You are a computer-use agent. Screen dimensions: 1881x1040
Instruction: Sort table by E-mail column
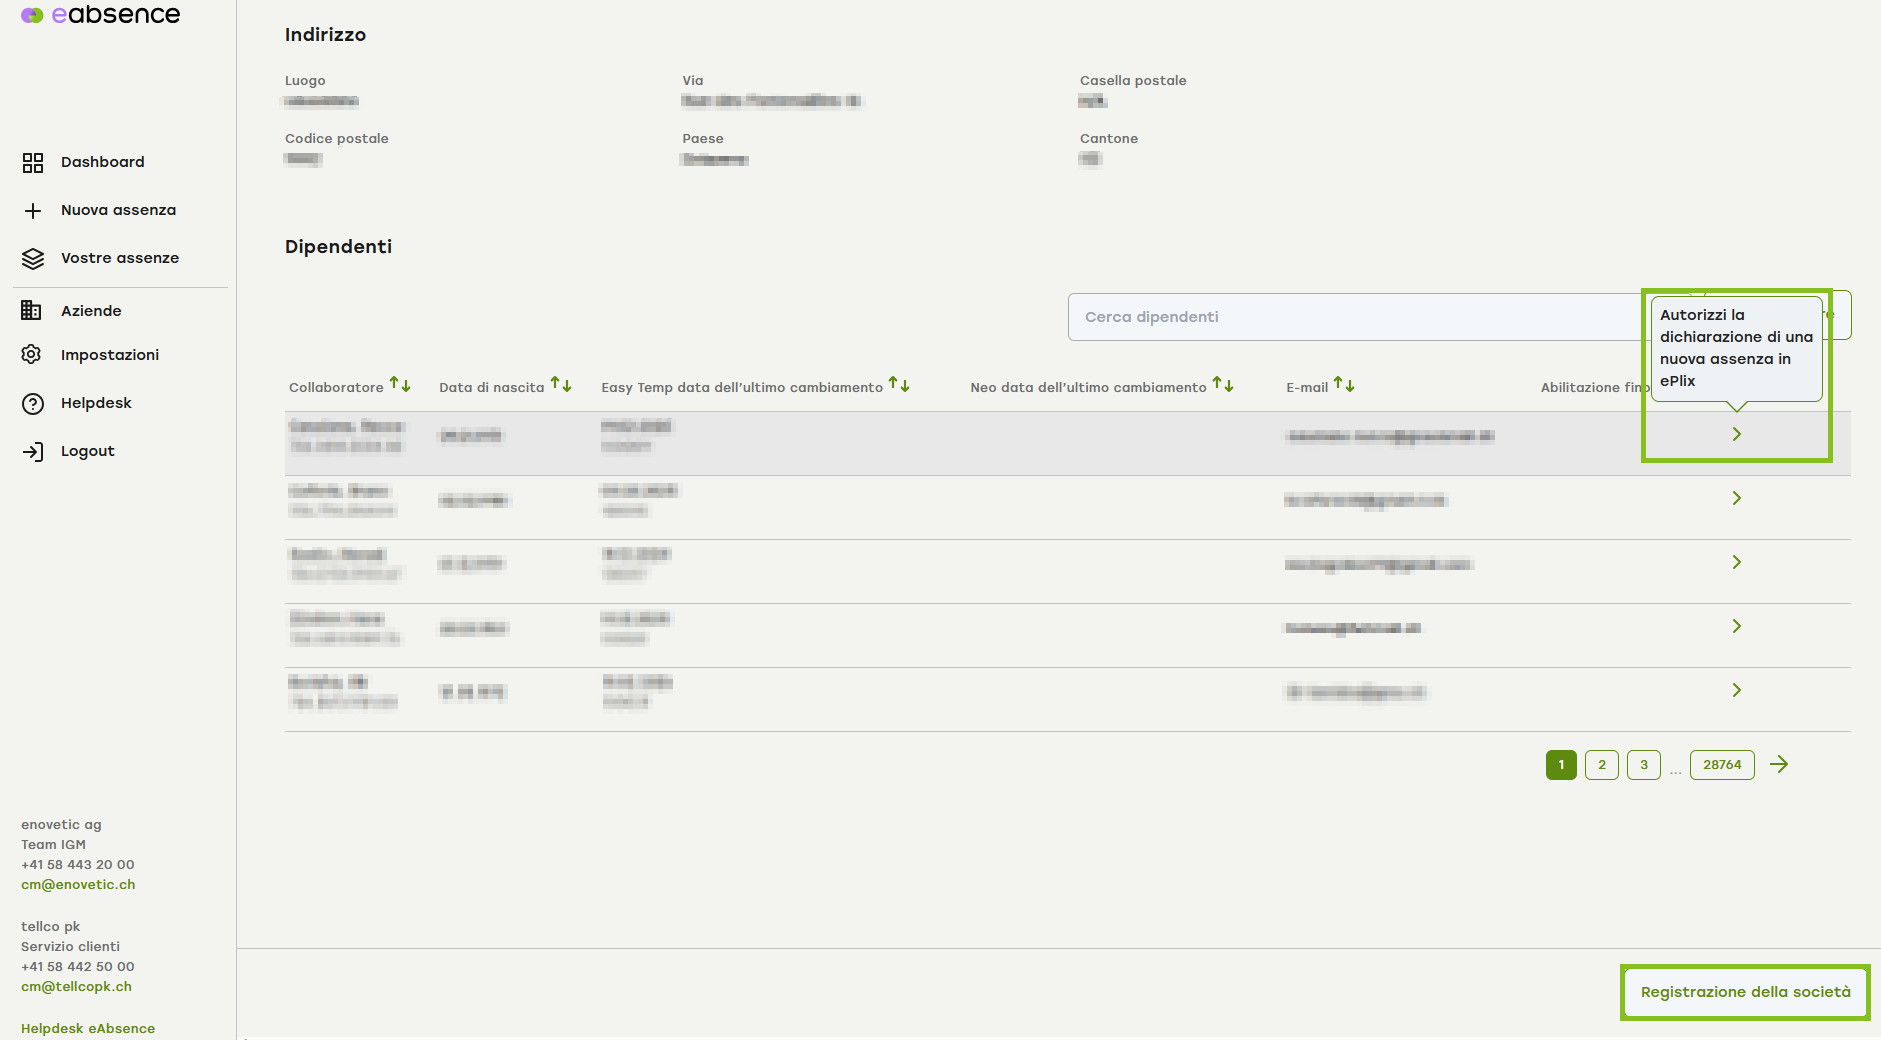click(1344, 385)
